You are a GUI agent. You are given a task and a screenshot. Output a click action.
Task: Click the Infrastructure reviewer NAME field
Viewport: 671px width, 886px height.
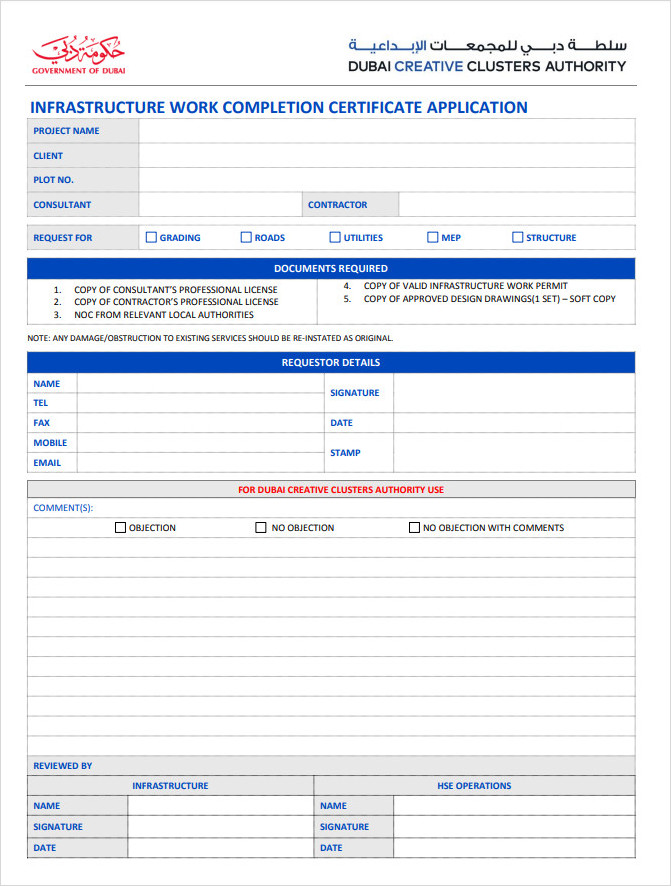[220, 806]
